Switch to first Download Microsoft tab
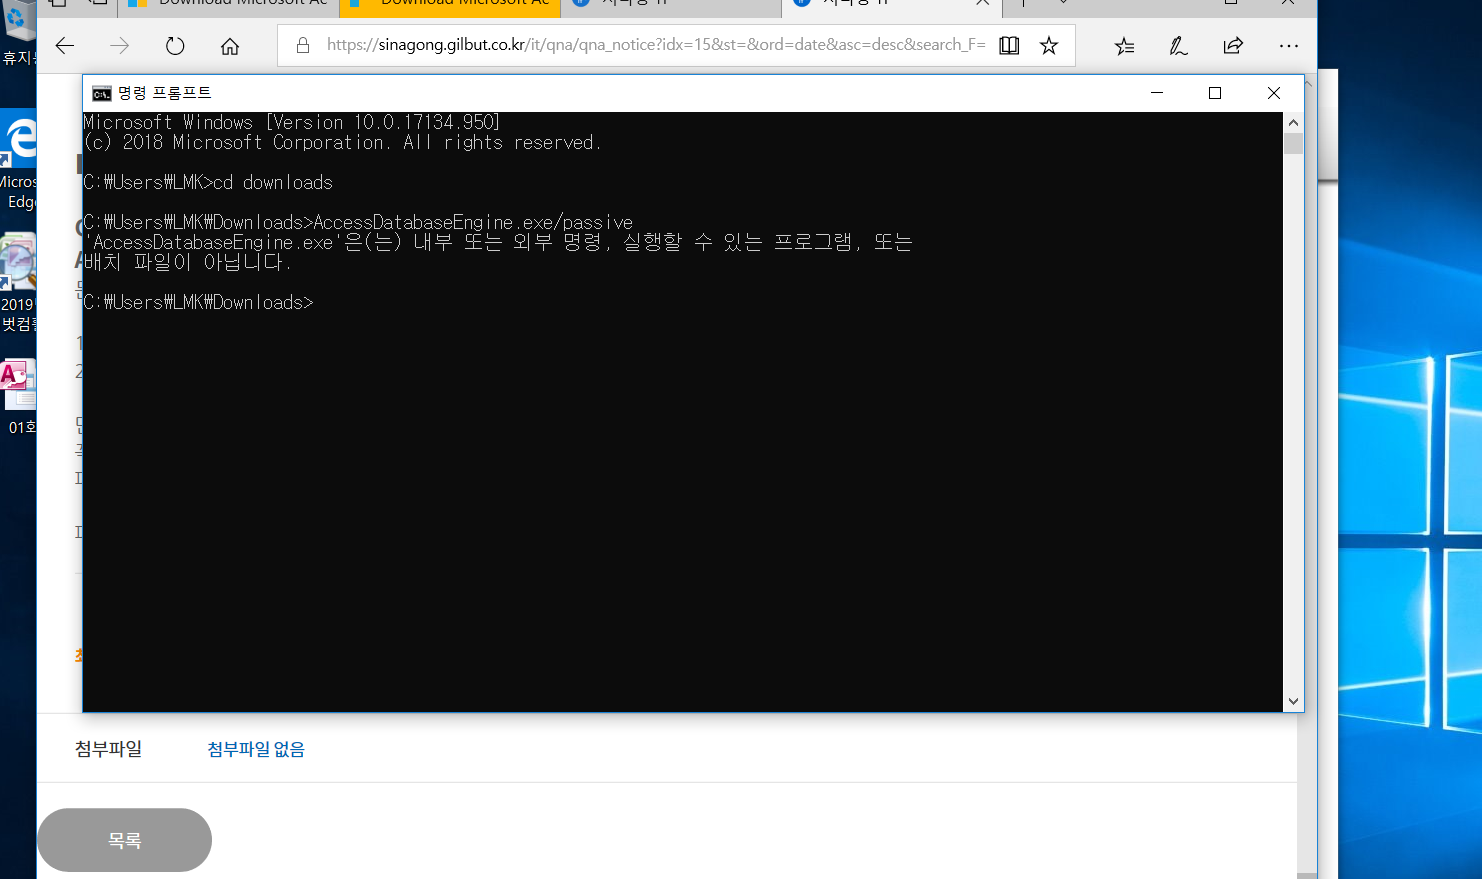This screenshot has height=879, width=1482. tap(228, 5)
